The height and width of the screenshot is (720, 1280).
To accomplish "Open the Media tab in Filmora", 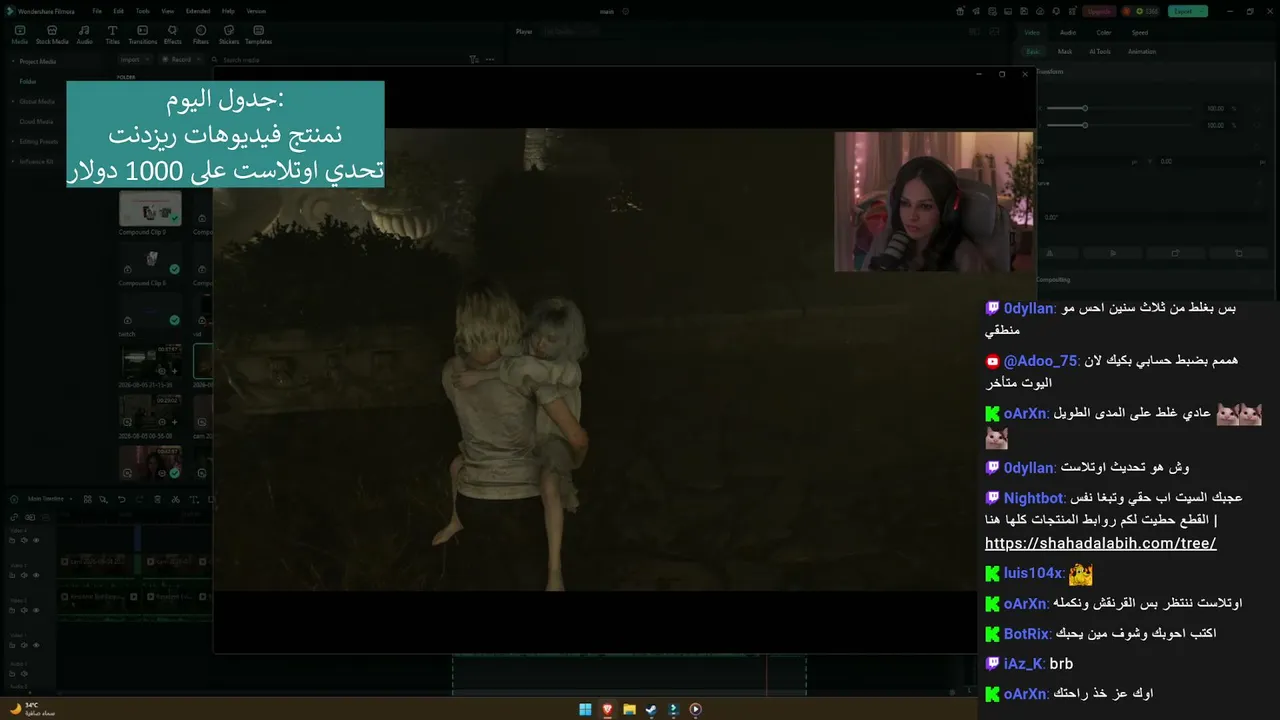I will point(19,35).
